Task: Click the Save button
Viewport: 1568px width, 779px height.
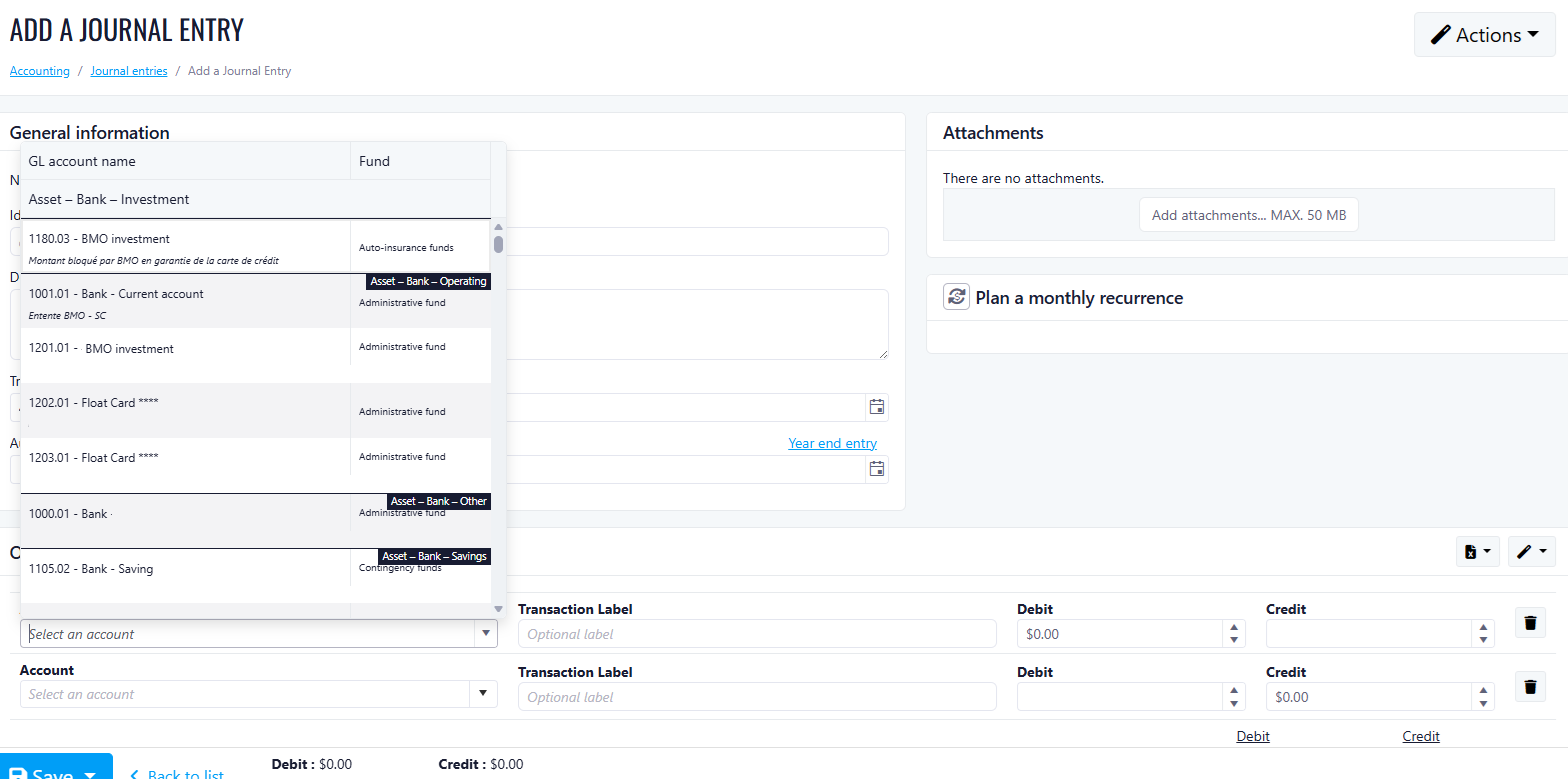Action: tap(55, 768)
